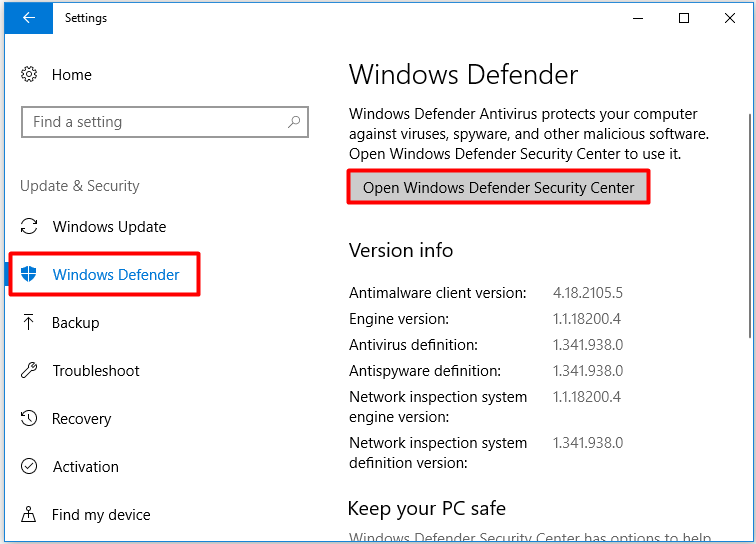Click the search magnifier icon
Screen dimensions: 756x544
click(294, 122)
